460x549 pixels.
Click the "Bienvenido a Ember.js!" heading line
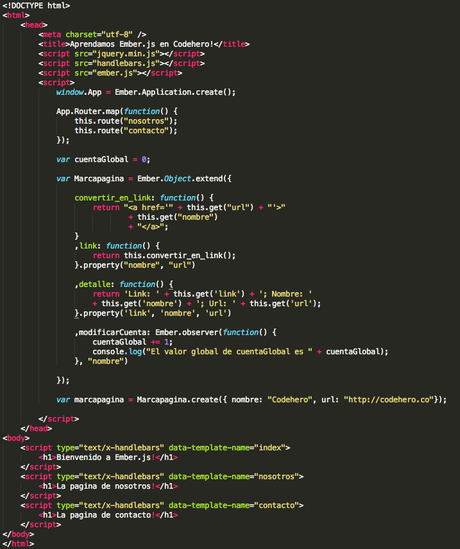[x=108, y=457]
